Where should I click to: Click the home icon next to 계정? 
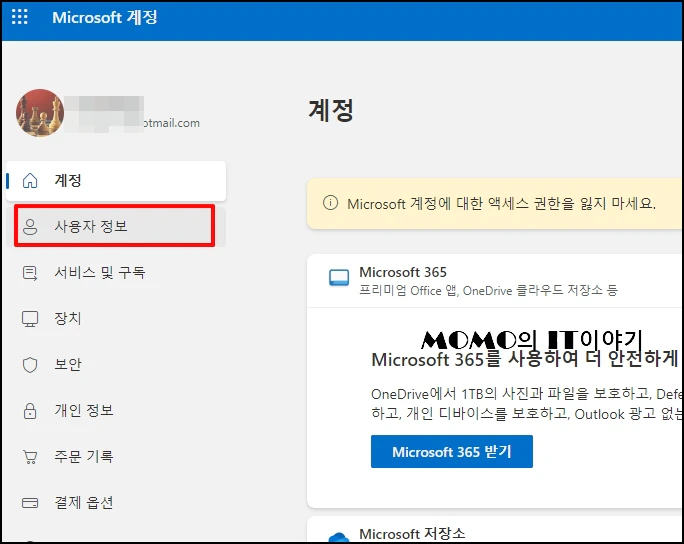coord(30,180)
